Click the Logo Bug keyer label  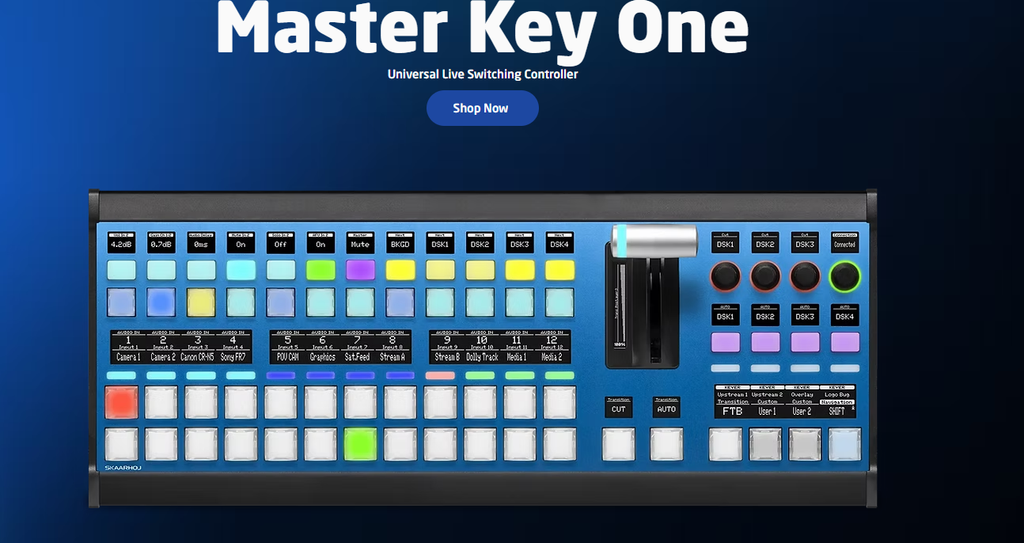pos(837,395)
